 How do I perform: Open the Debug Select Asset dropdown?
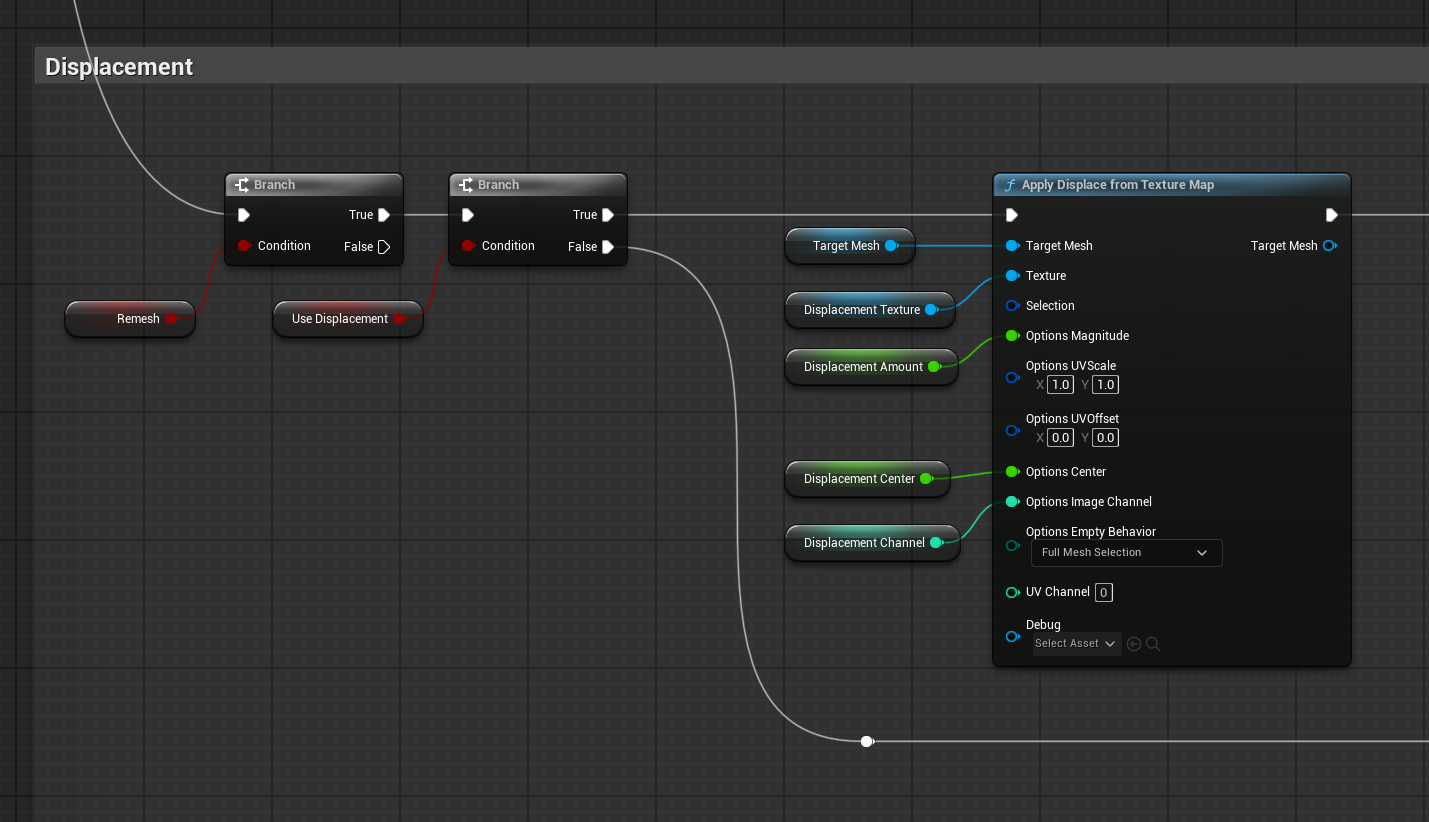(x=1076, y=644)
